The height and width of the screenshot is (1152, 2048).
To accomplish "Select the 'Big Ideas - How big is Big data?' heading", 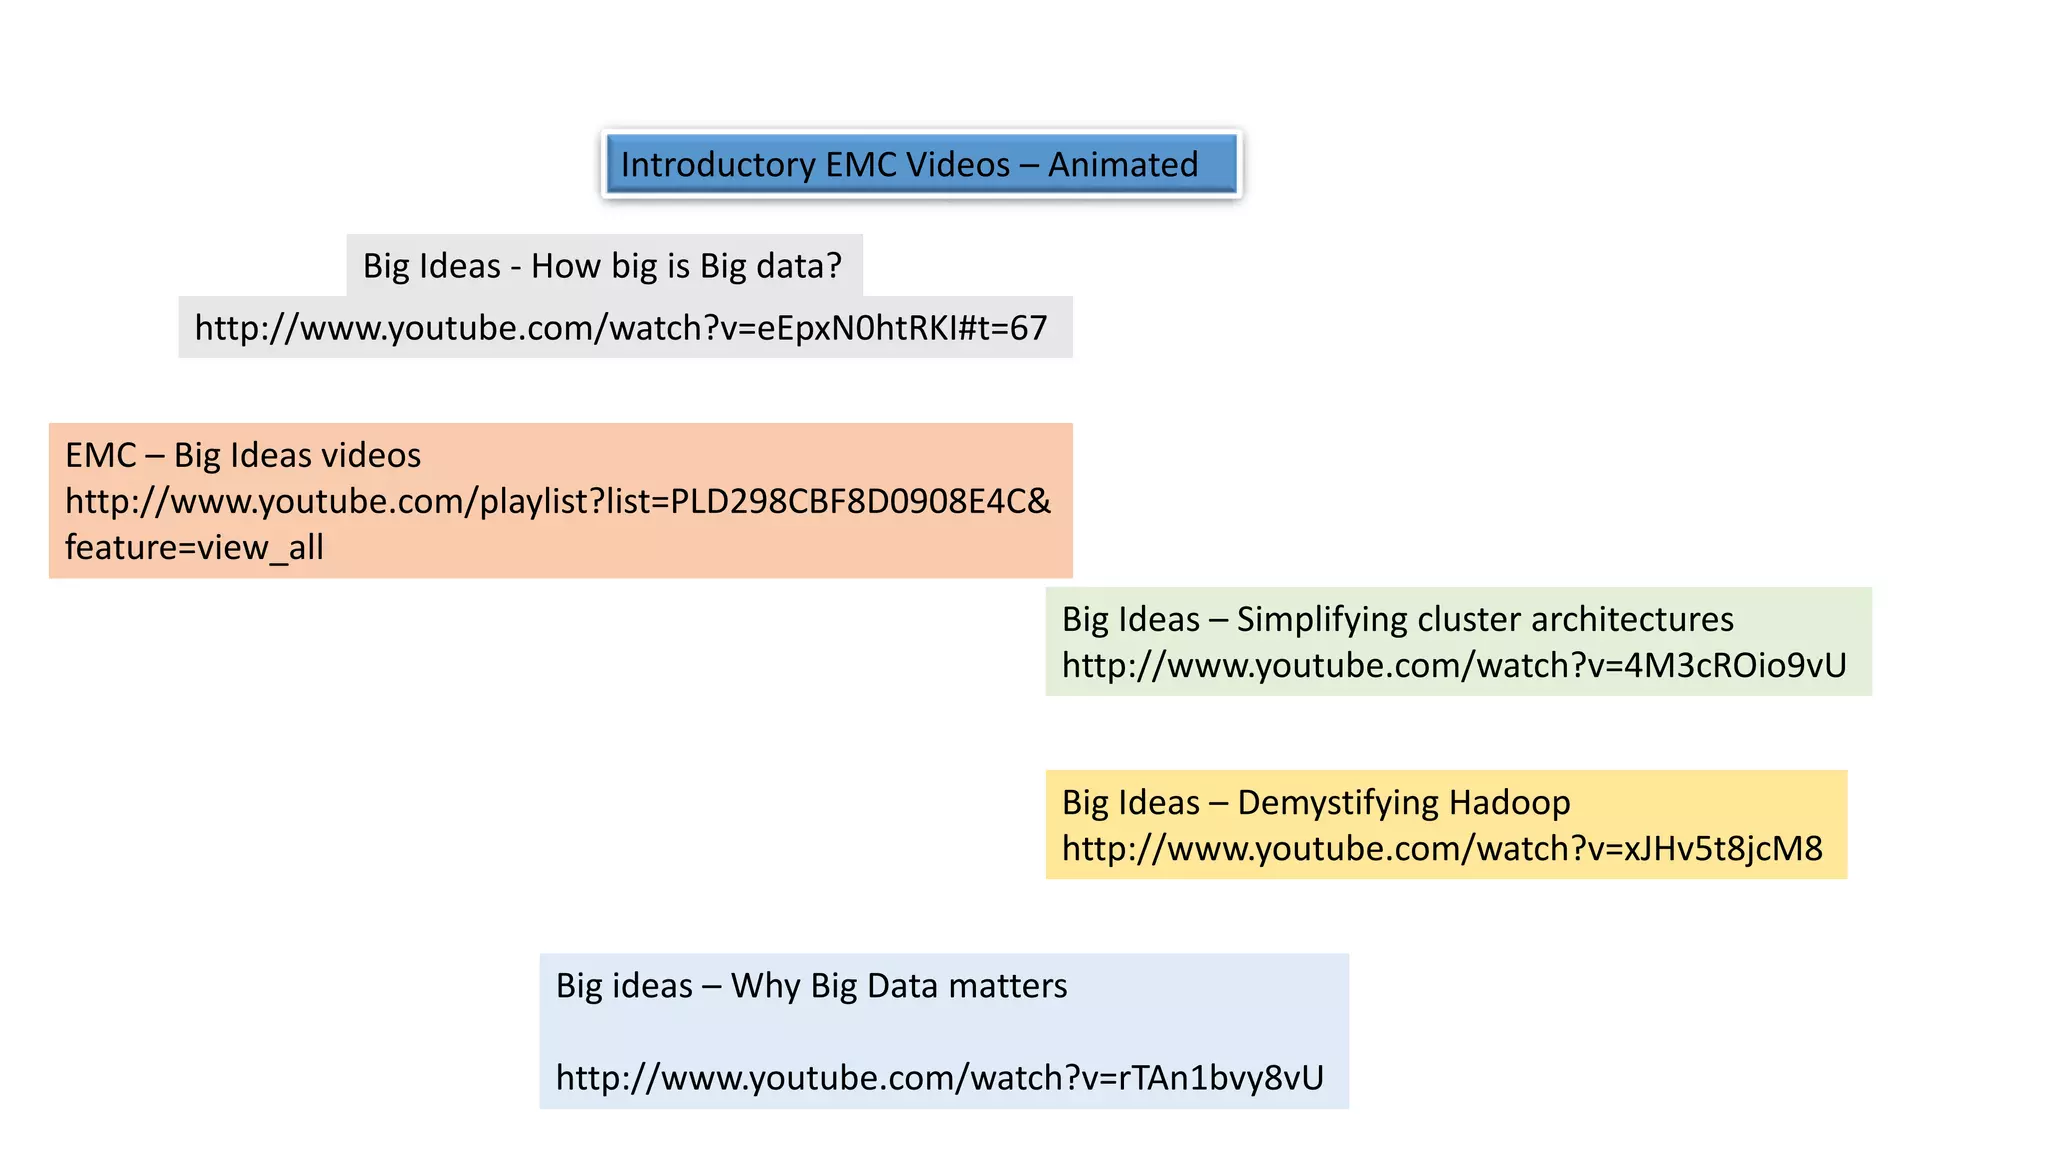I will (x=603, y=266).
